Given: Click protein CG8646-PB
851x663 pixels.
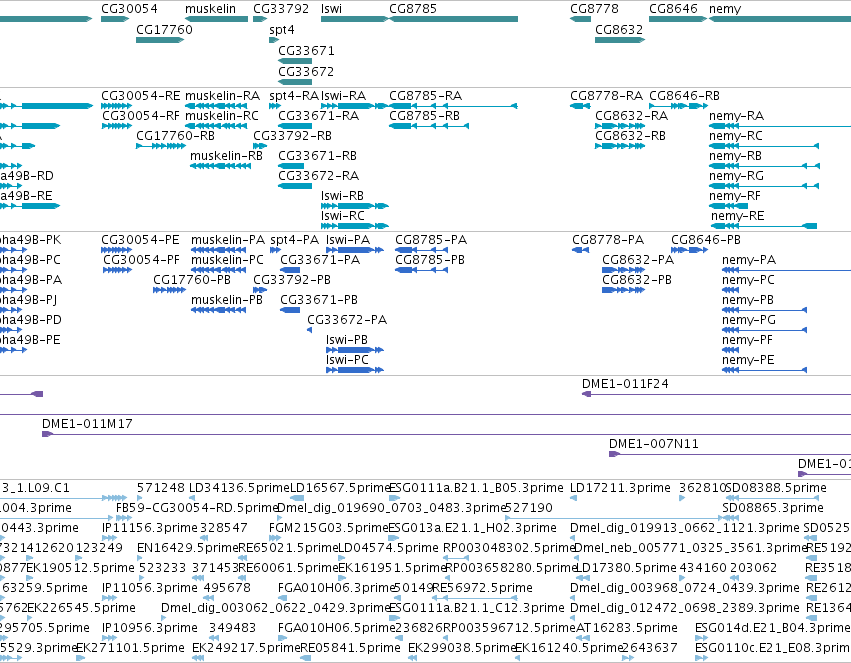Looking at the screenshot, I should click(706, 240).
